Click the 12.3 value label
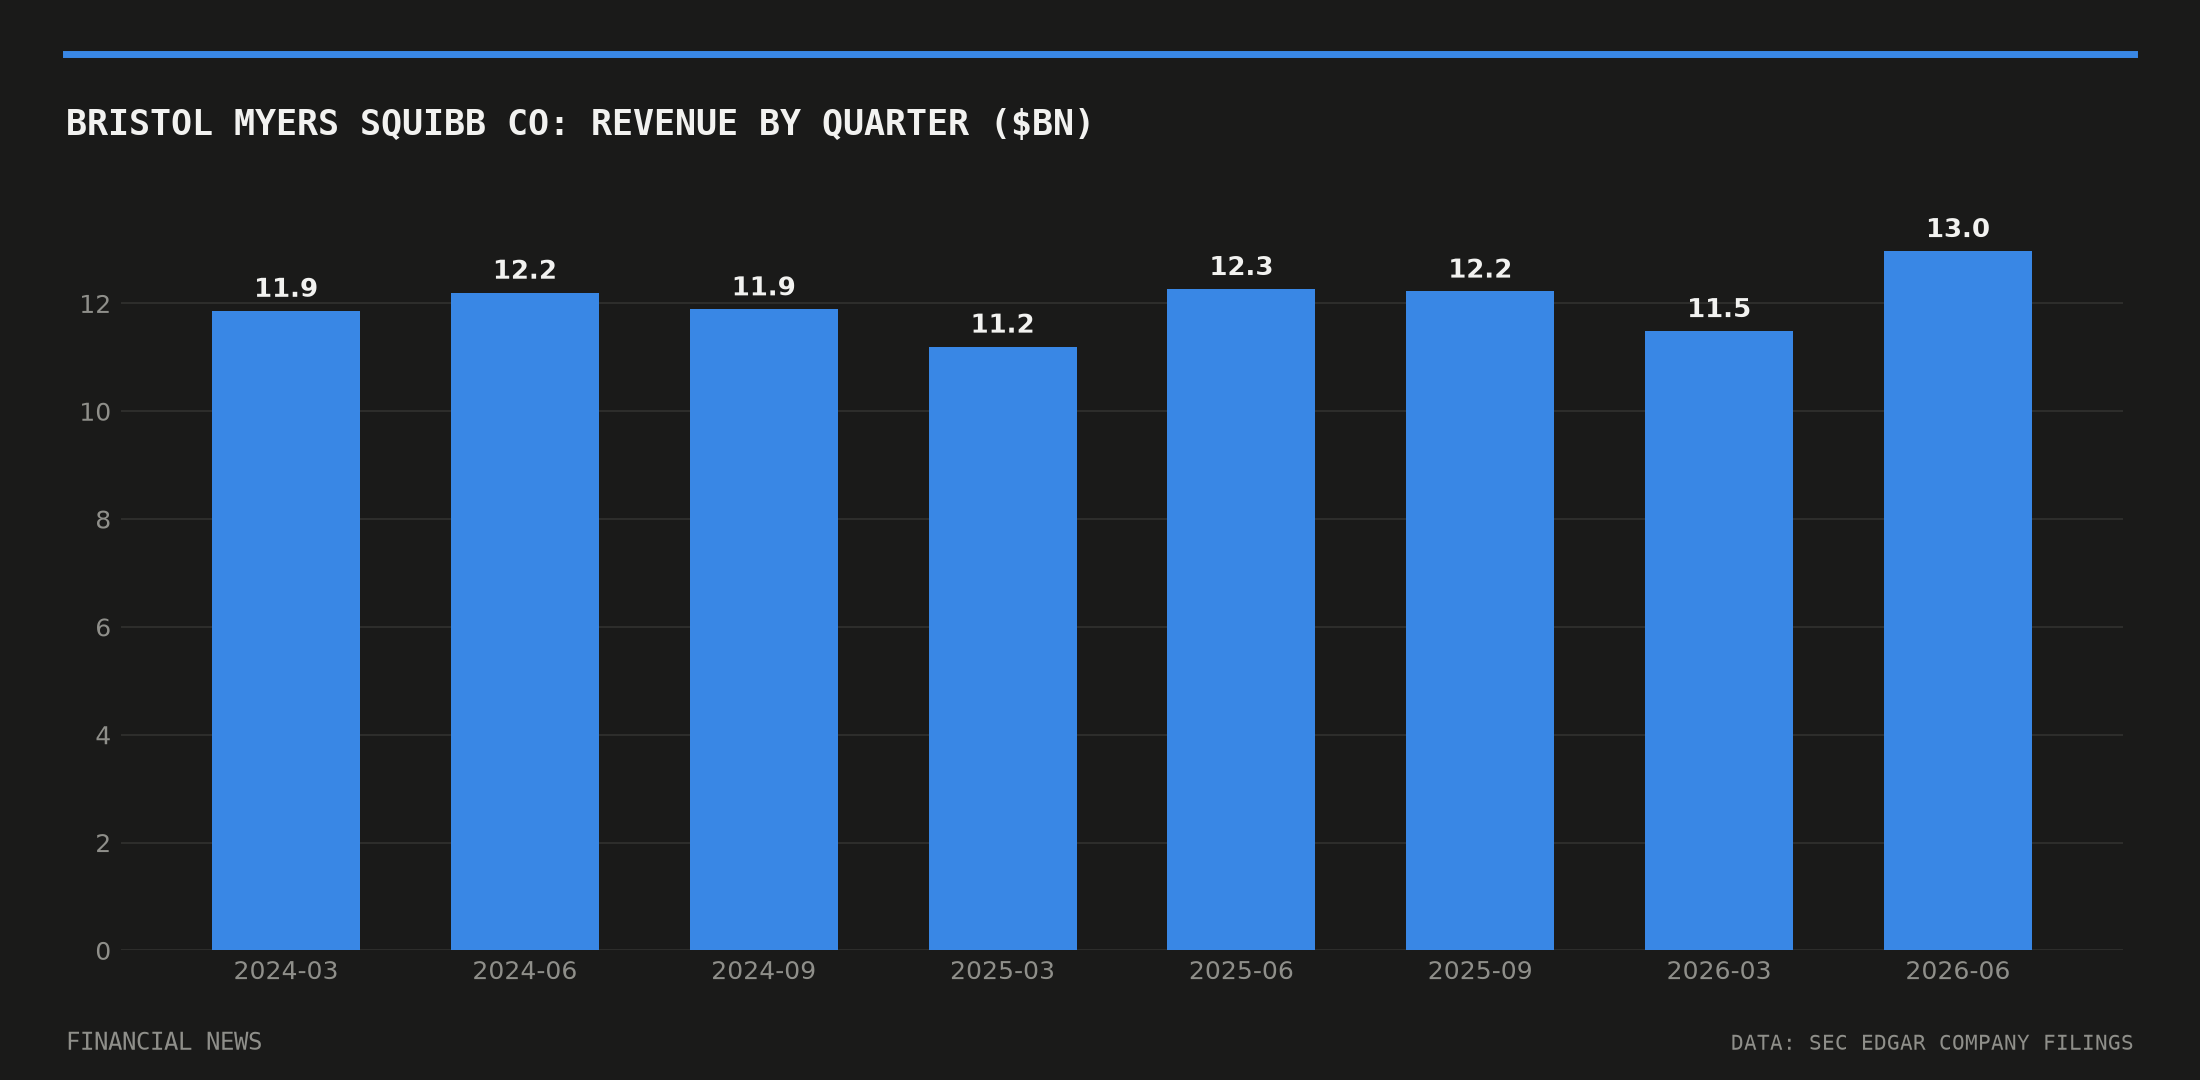This screenshot has height=1080, width=2200. point(1241,267)
